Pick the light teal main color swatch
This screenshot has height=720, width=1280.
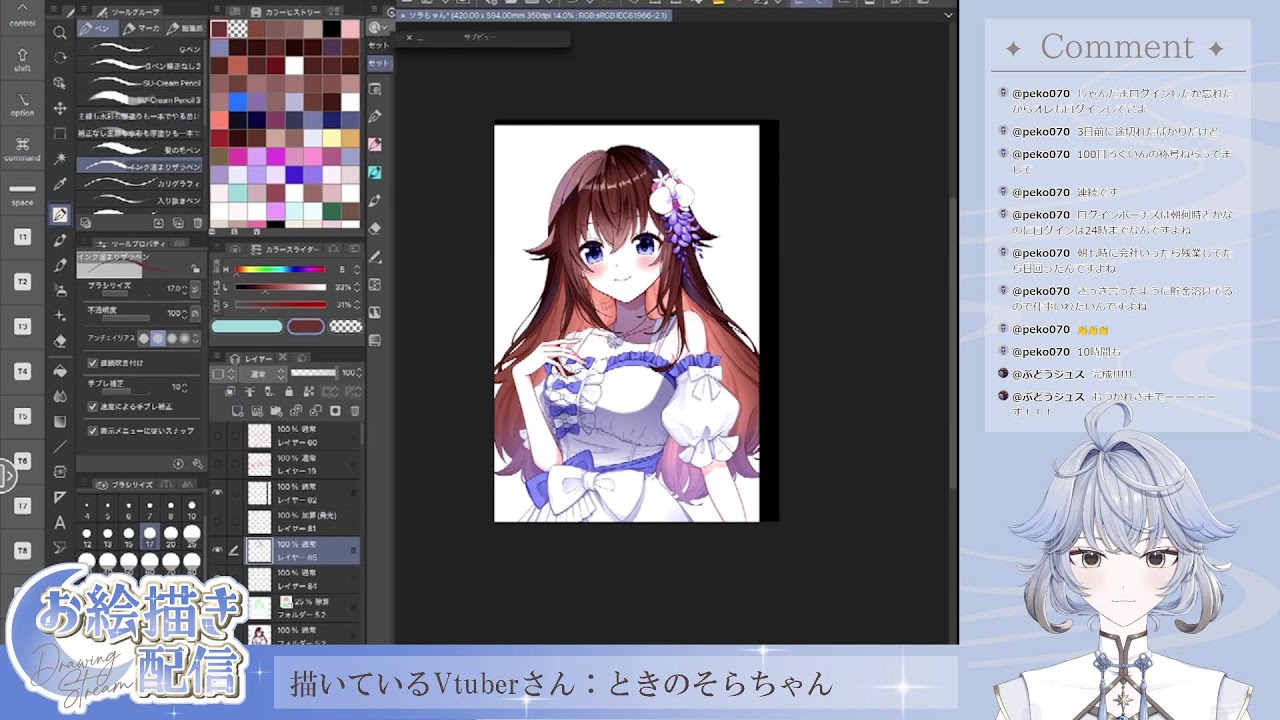coord(247,326)
